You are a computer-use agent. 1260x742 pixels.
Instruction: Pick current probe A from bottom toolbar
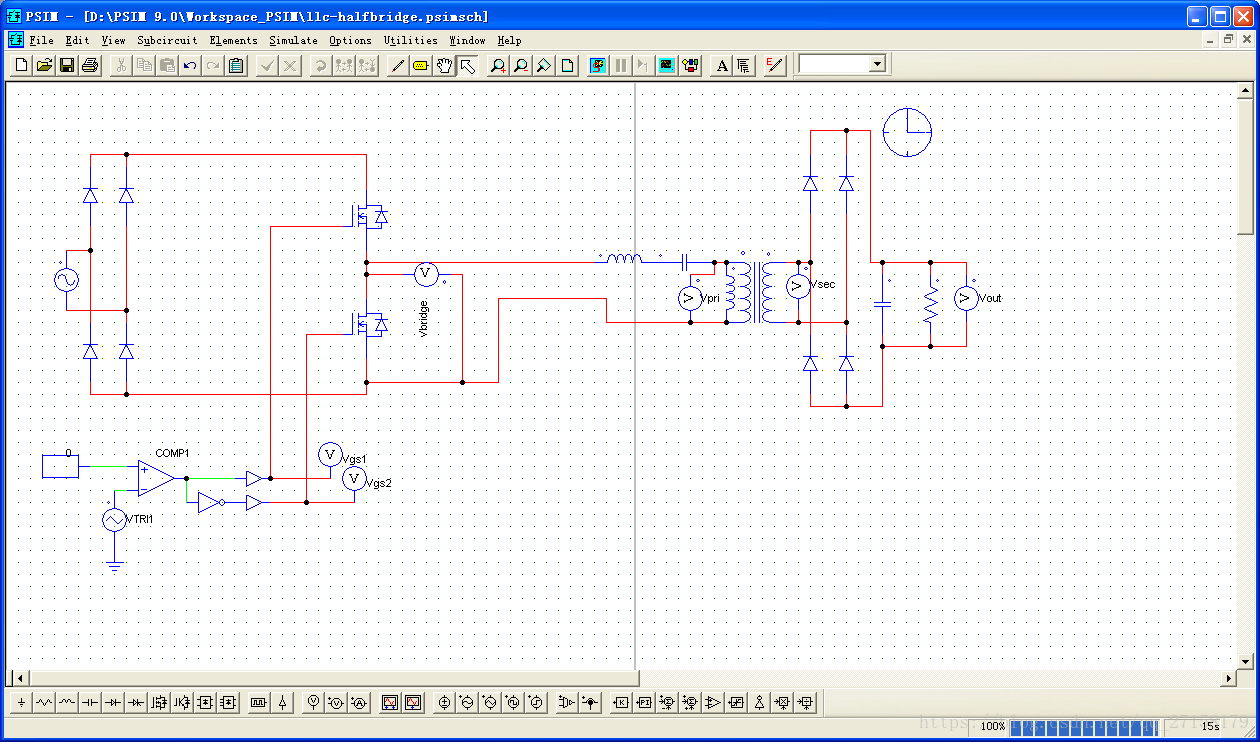[x=359, y=703]
